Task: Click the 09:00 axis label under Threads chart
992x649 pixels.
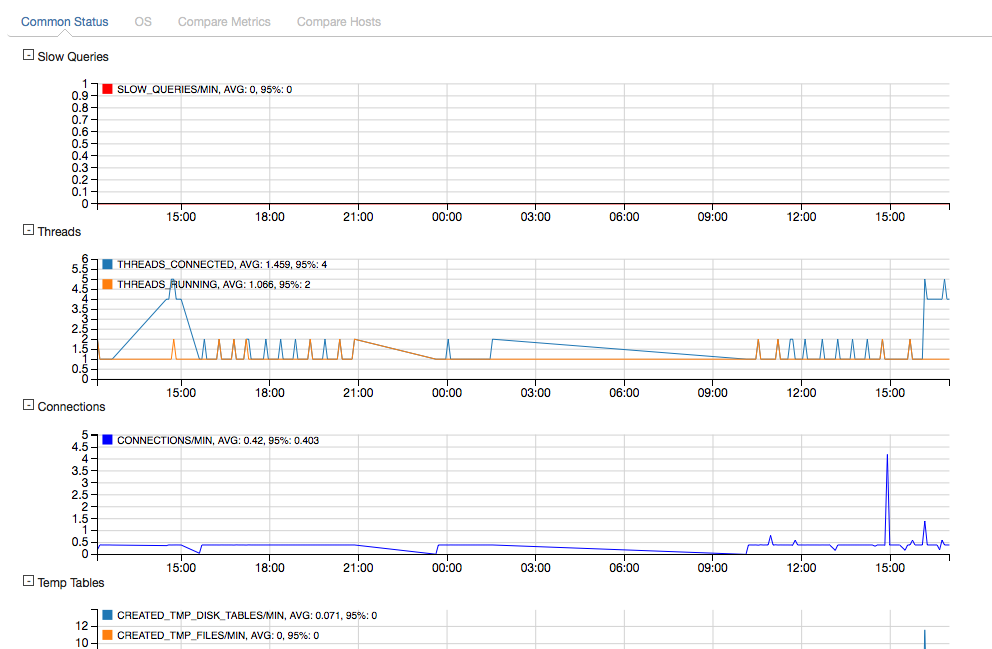Action: coord(713,392)
